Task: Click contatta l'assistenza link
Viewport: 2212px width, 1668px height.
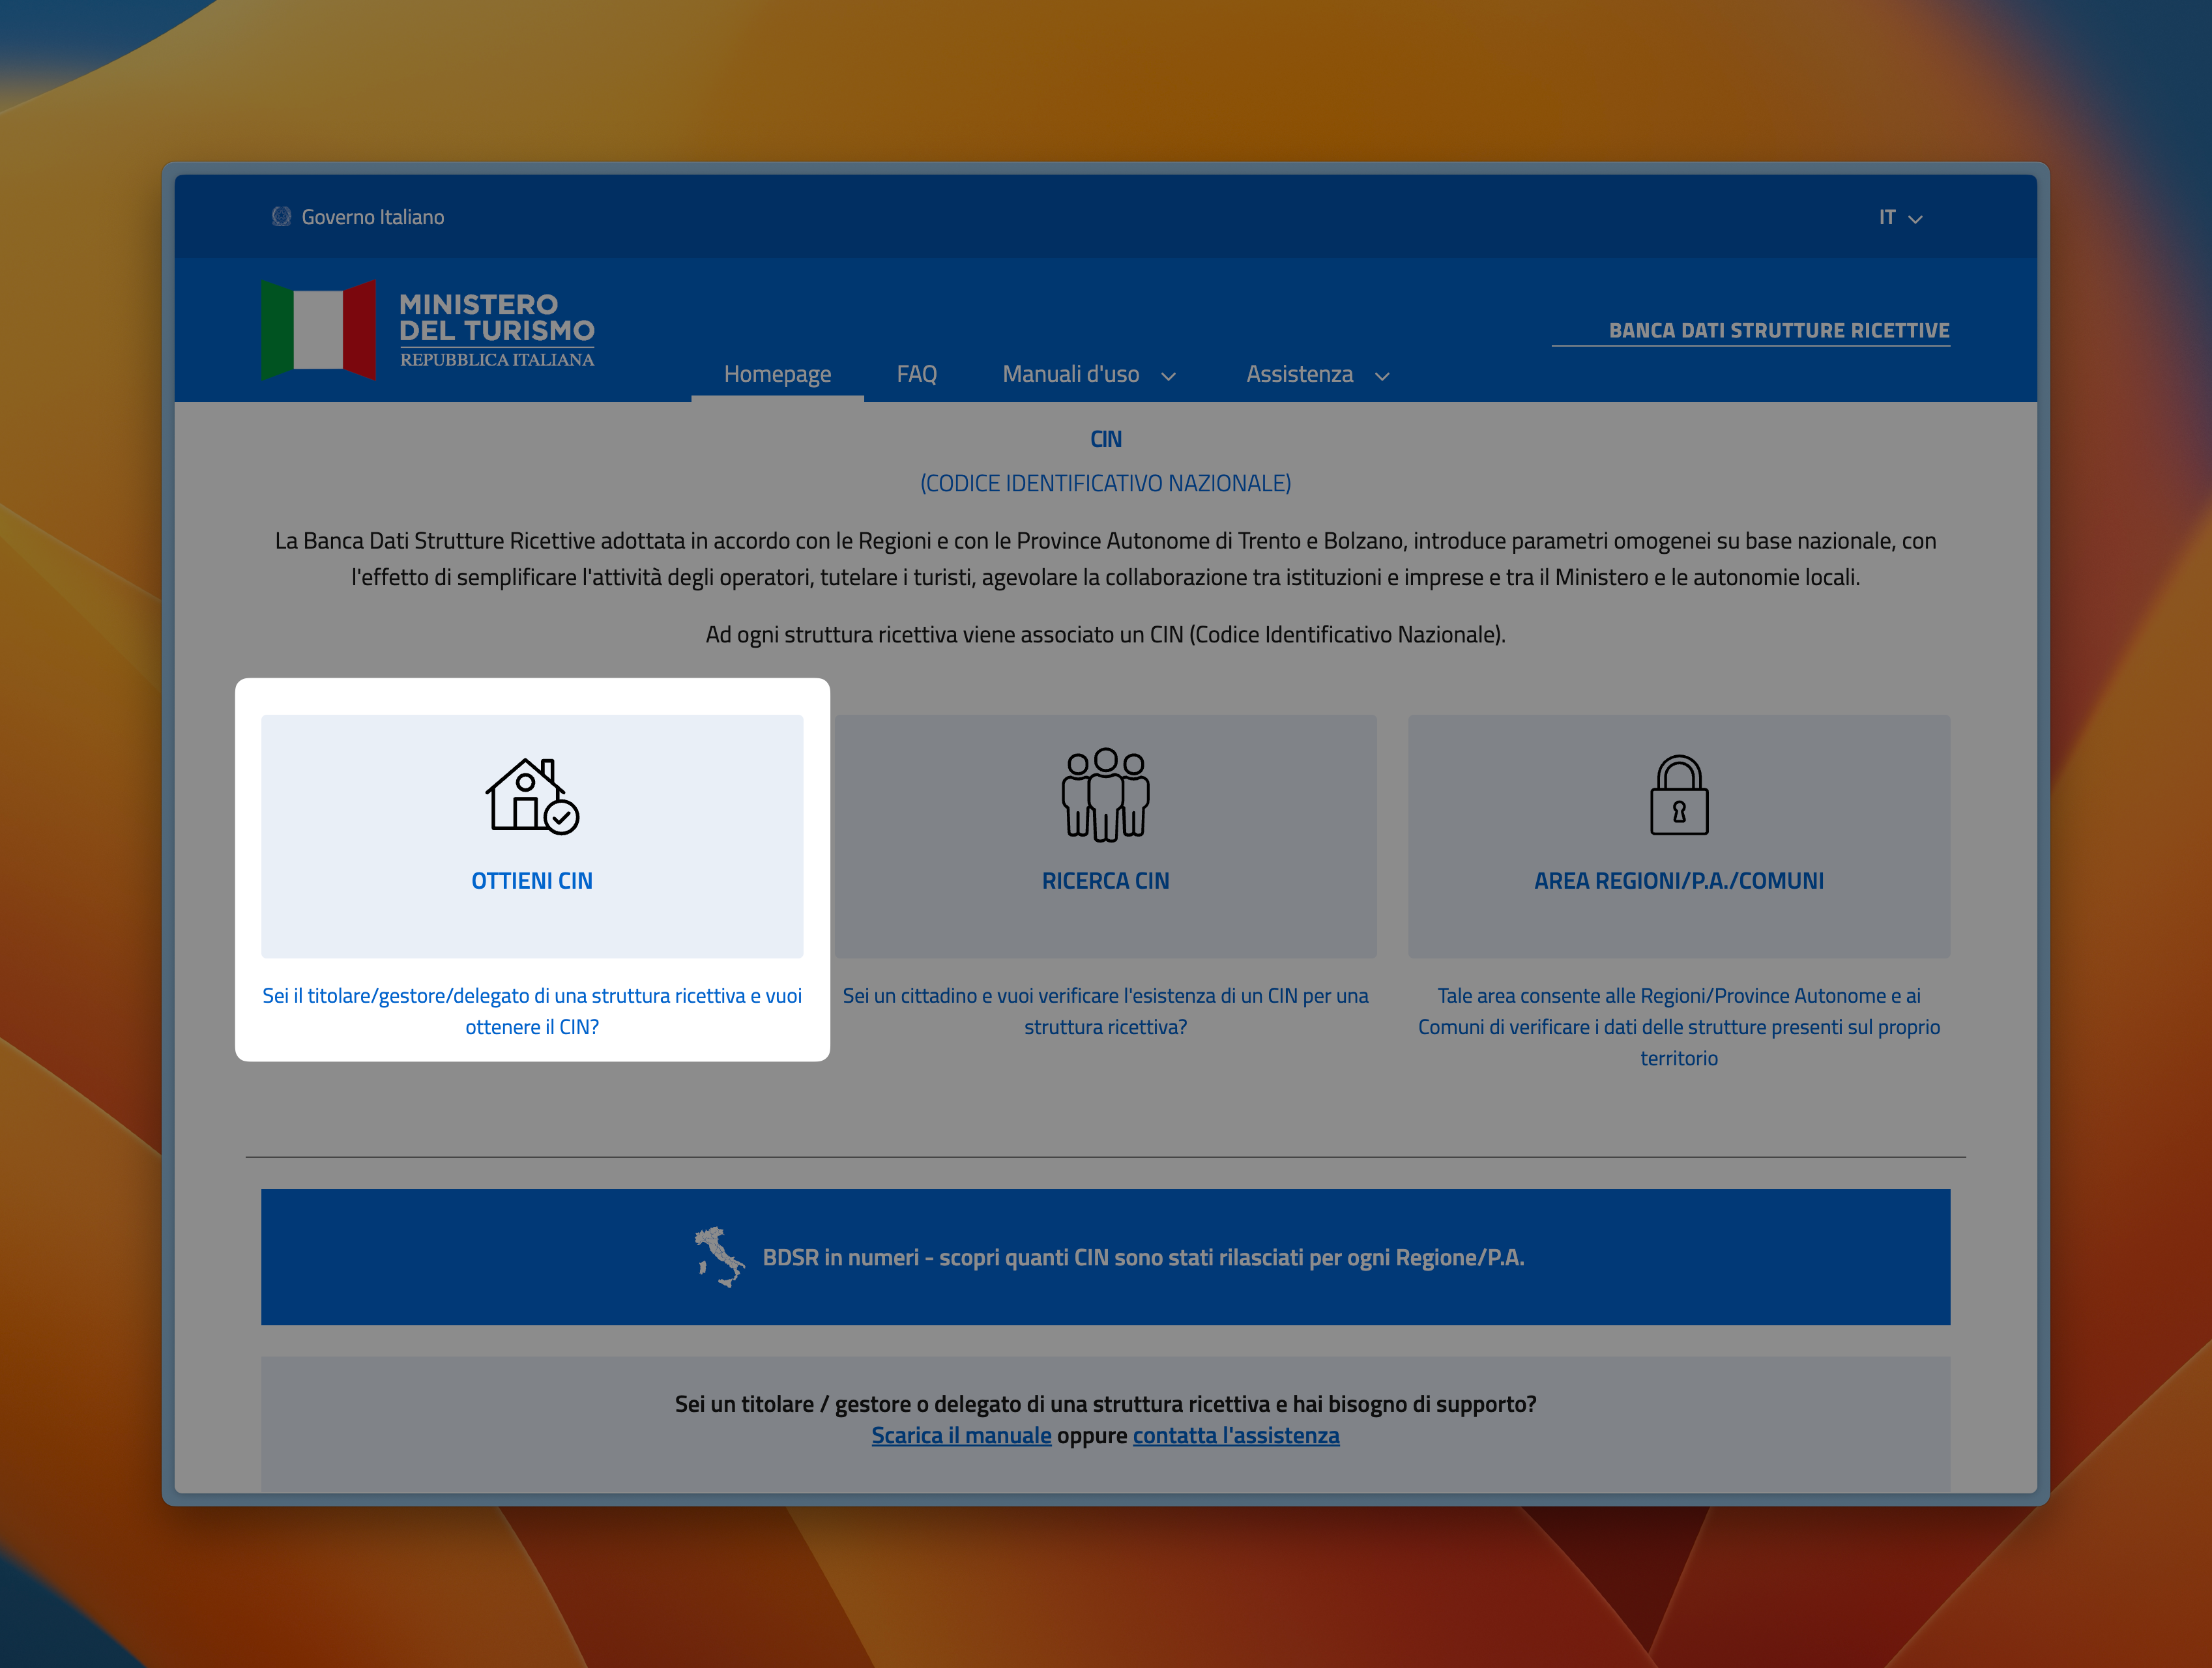Action: click(1235, 1436)
